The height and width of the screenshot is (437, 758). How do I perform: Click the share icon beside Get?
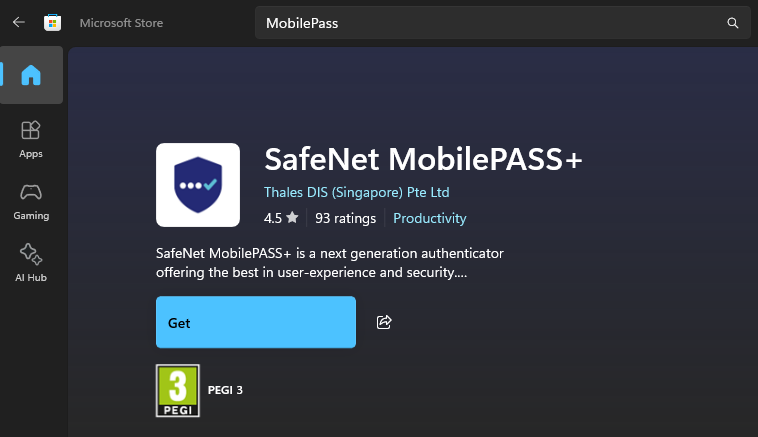(384, 322)
